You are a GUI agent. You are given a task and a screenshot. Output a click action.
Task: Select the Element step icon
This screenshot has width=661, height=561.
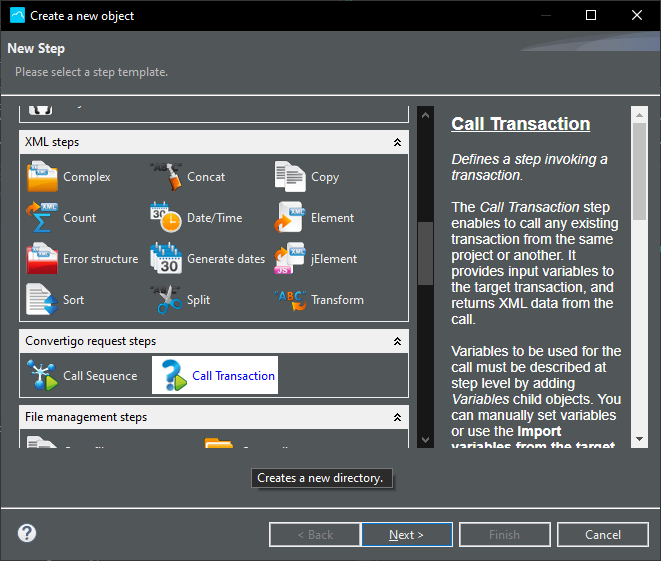tap(290, 217)
